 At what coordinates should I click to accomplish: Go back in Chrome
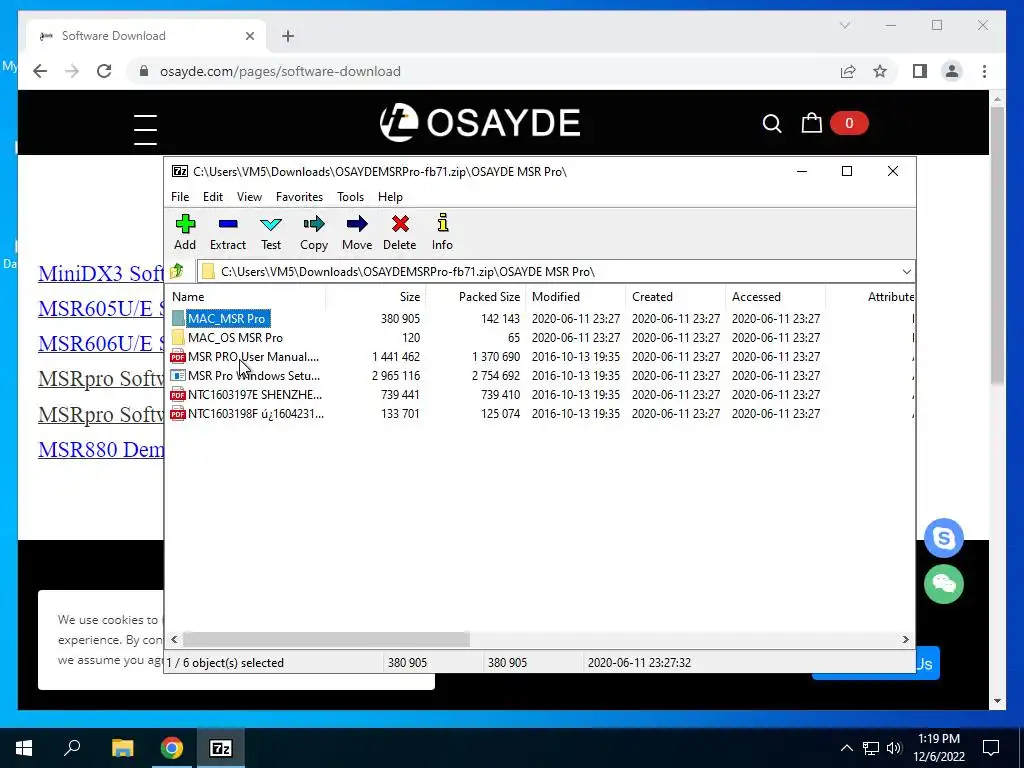click(x=40, y=71)
